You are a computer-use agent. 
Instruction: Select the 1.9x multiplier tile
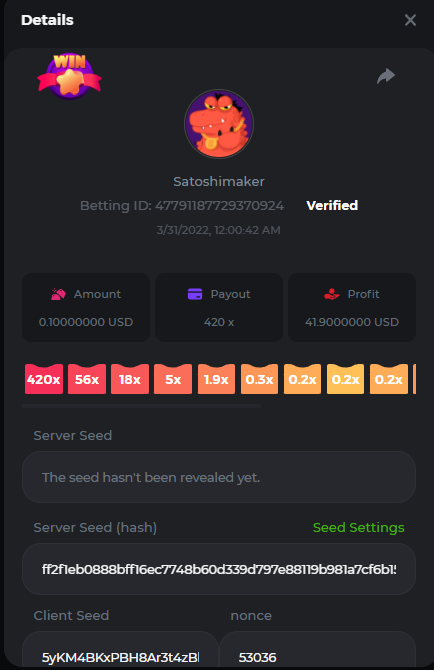tap(216, 379)
